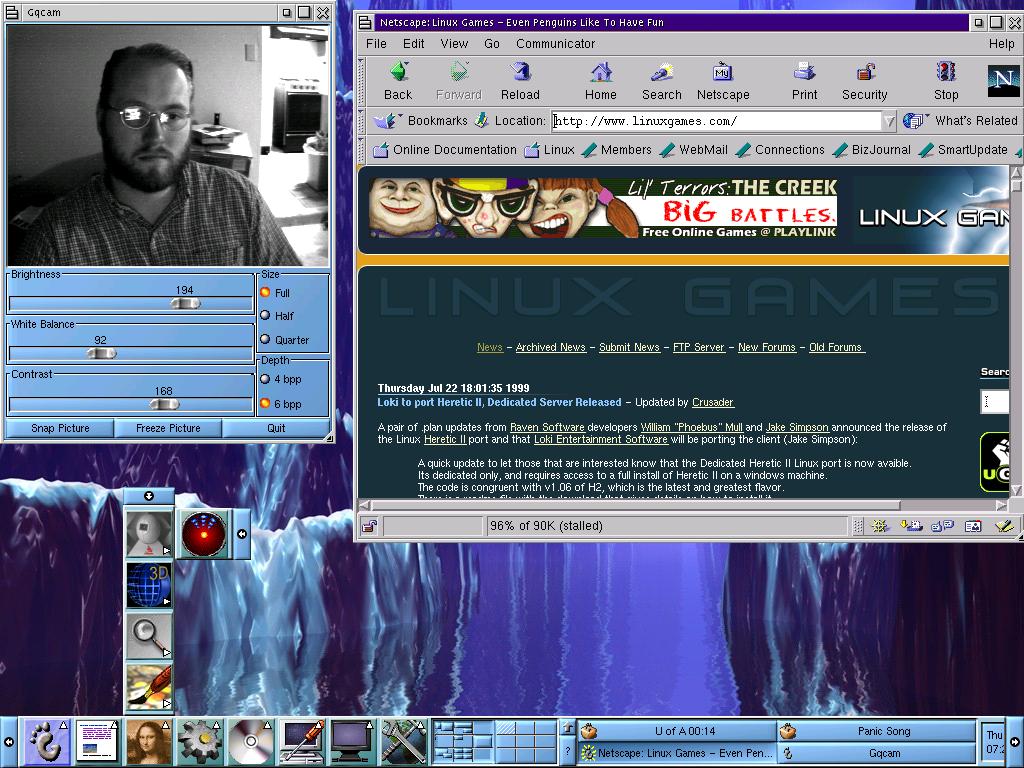Screen dimensions: 1024x768
Task: Click the Location URL input field
Action: (x=716, y=121)
